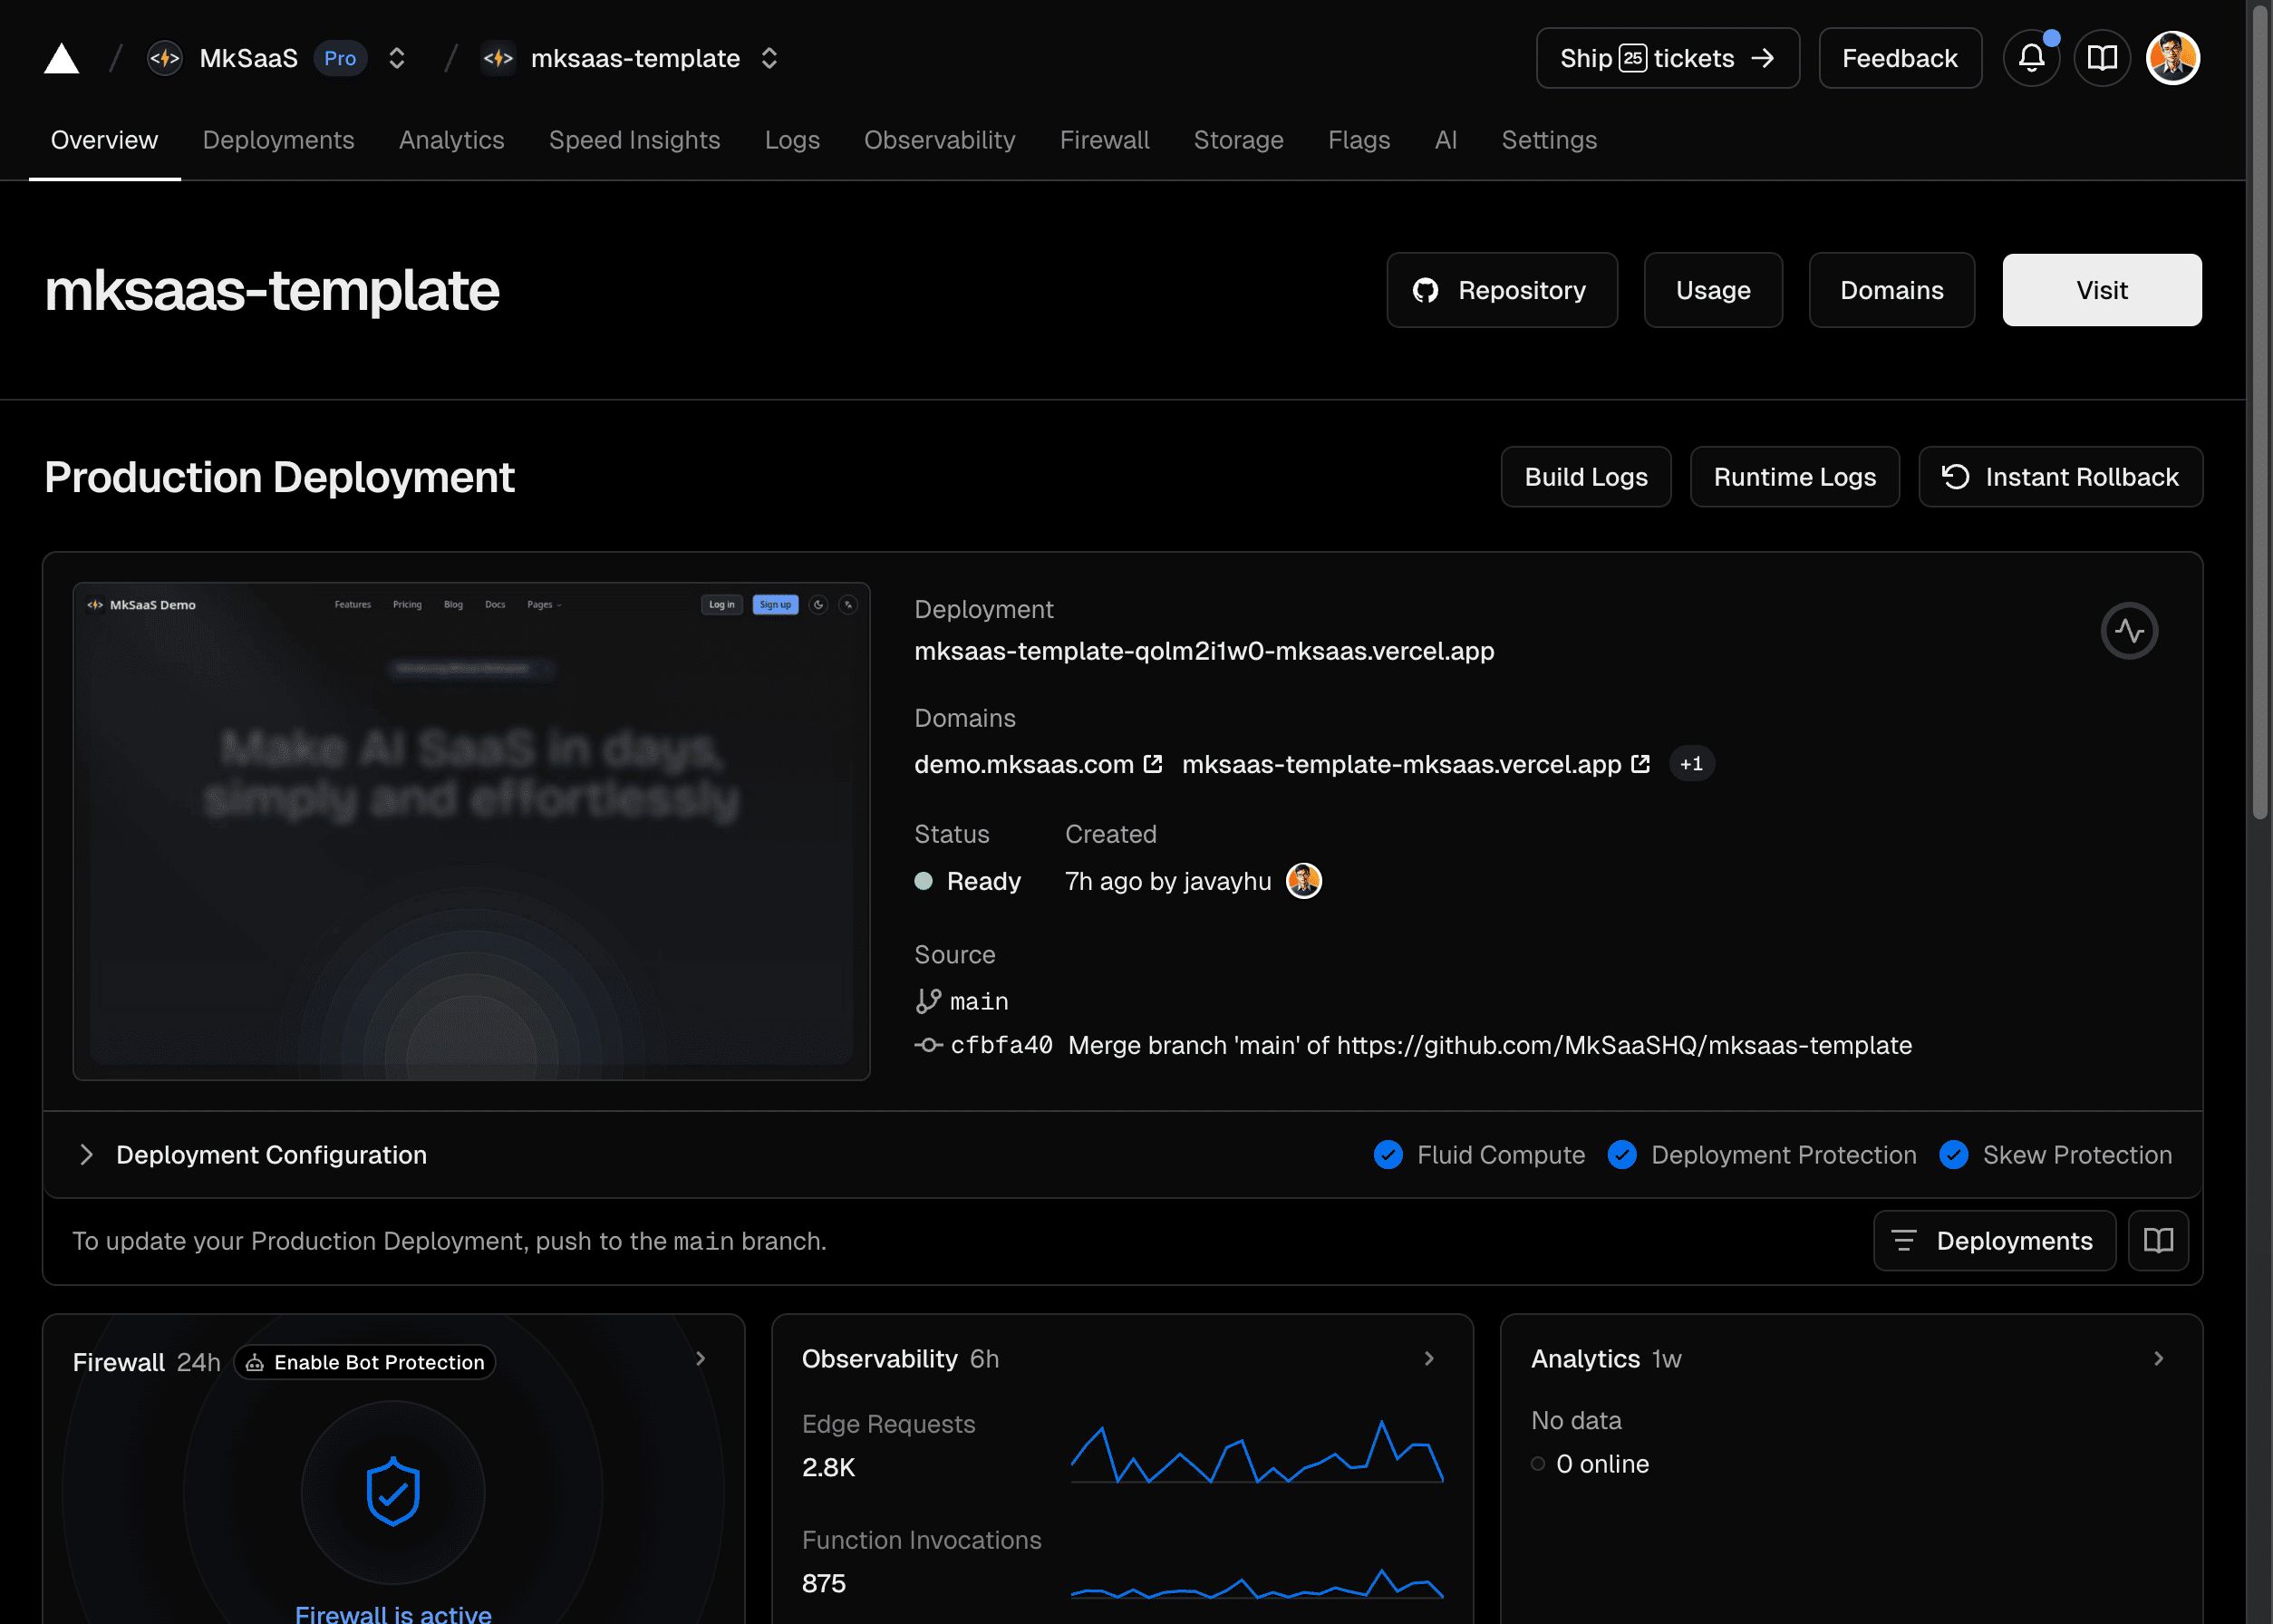The width and height of the screenshot is (2273, 1624).
Task: Click the user avatar in top bar
Action: [2172, 58]
